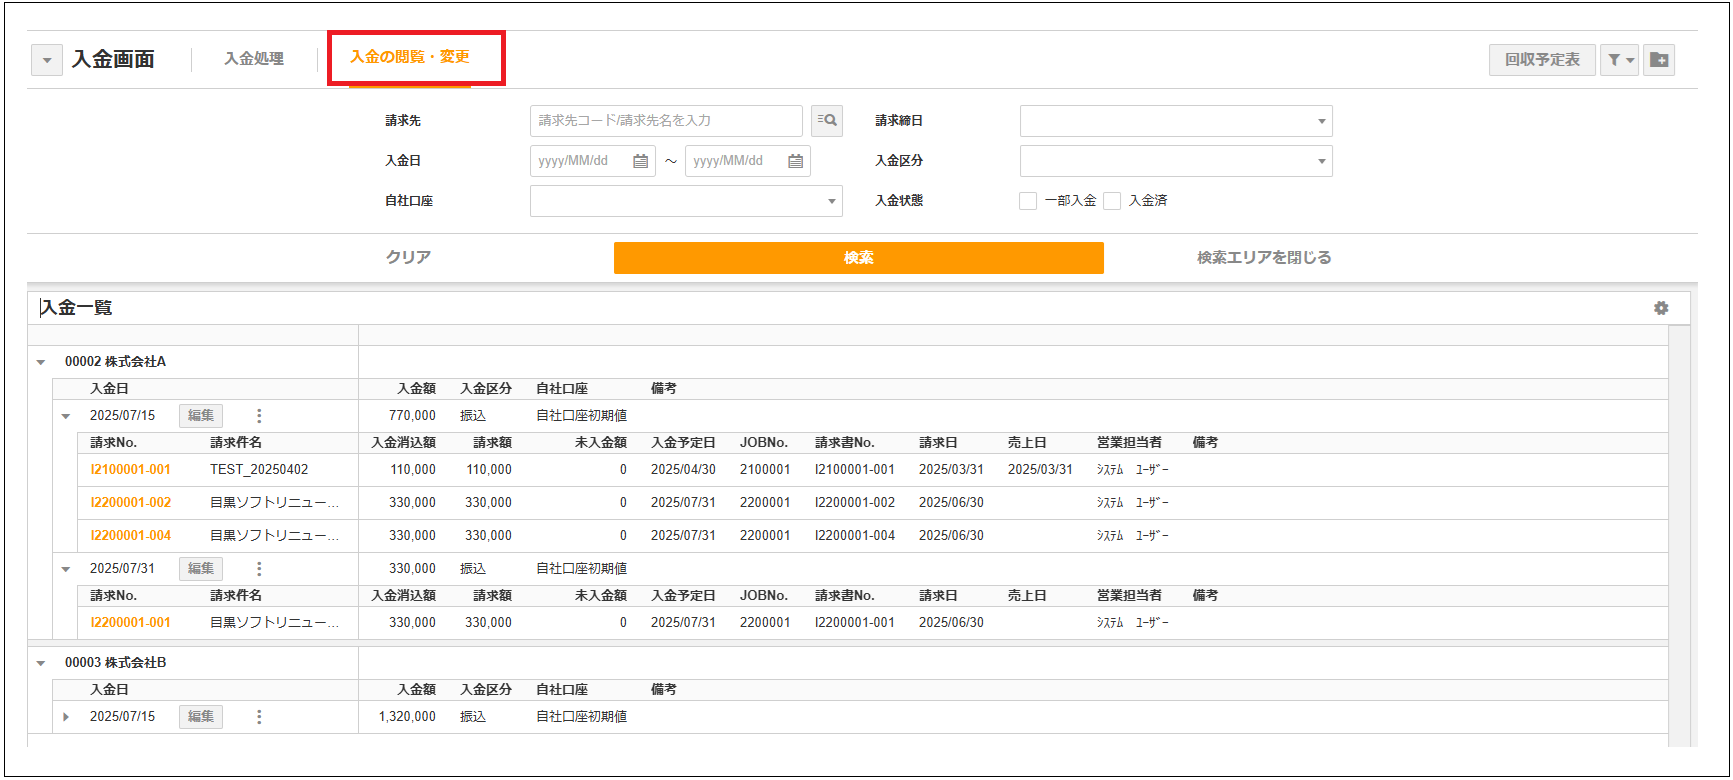Open the 請求締日 dropdown
Screen dimensions: 1733x780
pos(1176,121)
